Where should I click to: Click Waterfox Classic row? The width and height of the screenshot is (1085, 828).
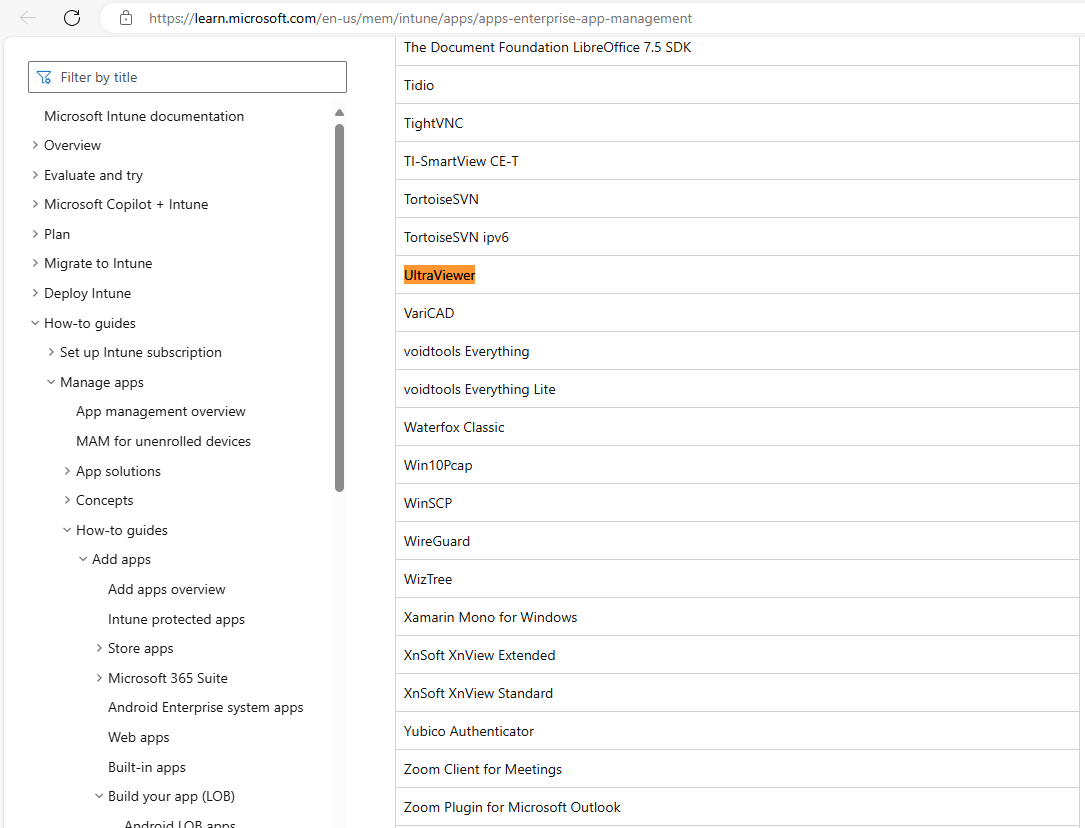(737, 427)
